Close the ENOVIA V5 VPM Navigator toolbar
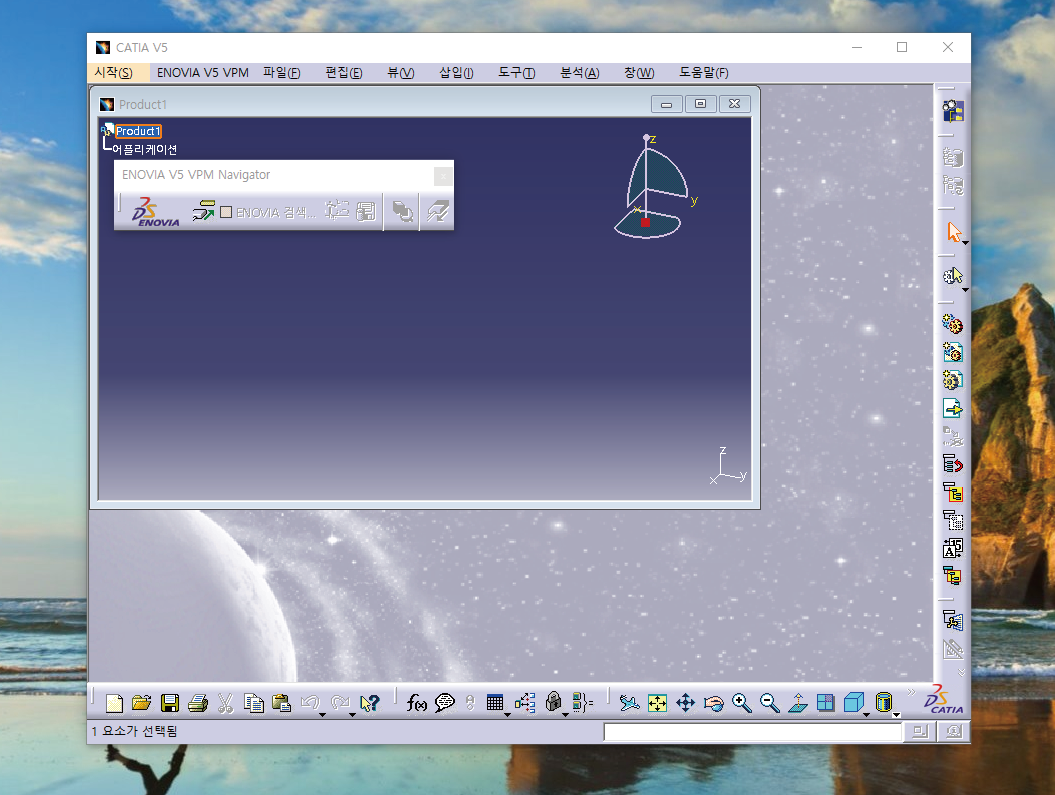 coord(443,176)
